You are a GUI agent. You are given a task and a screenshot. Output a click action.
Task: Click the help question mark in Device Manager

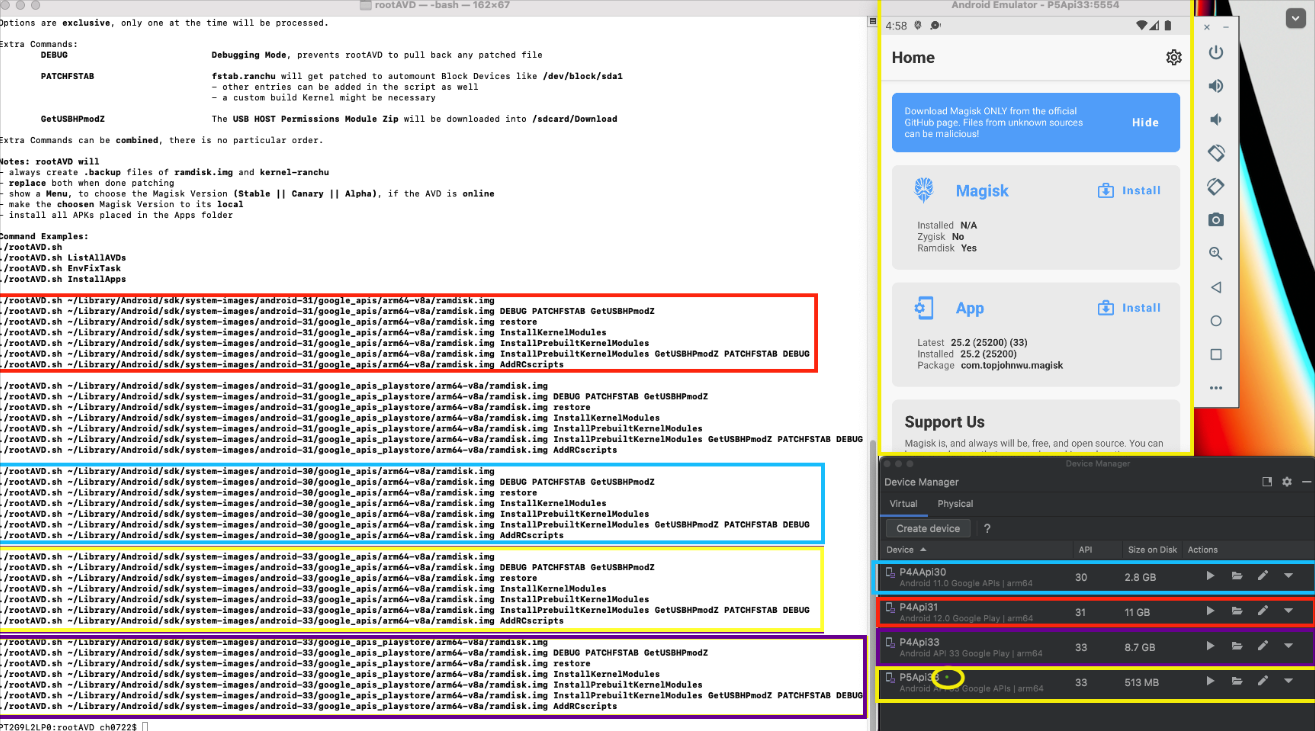point(987,528)
